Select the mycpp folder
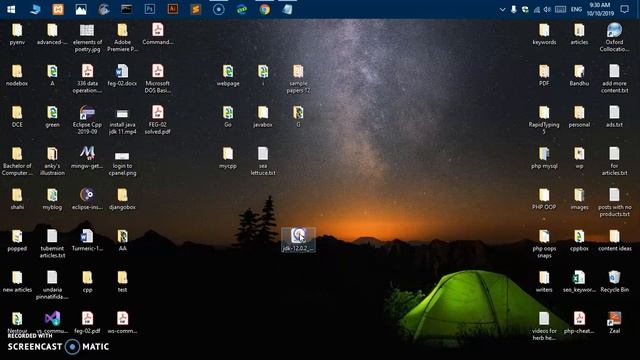The height and width of the screenshot is (360, 640). (228, 158)
